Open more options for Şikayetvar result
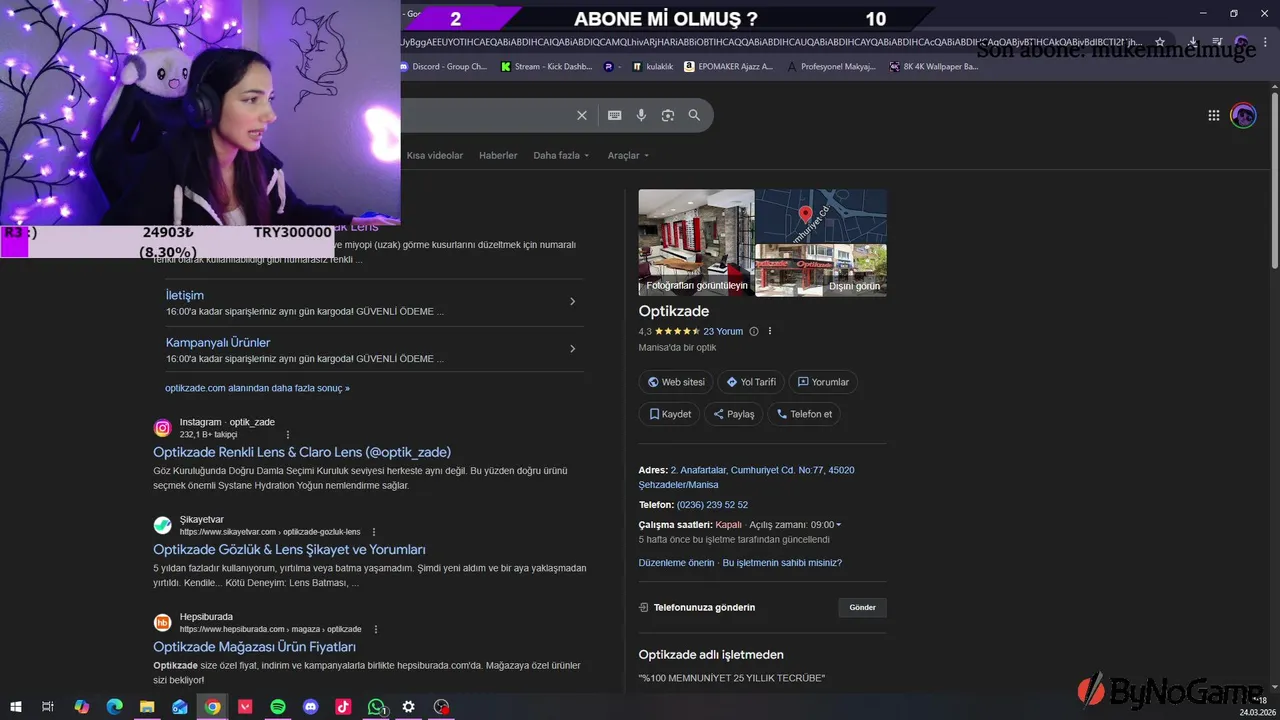The width and height of the screenshot is (1280, 720). tap(374, 532)
